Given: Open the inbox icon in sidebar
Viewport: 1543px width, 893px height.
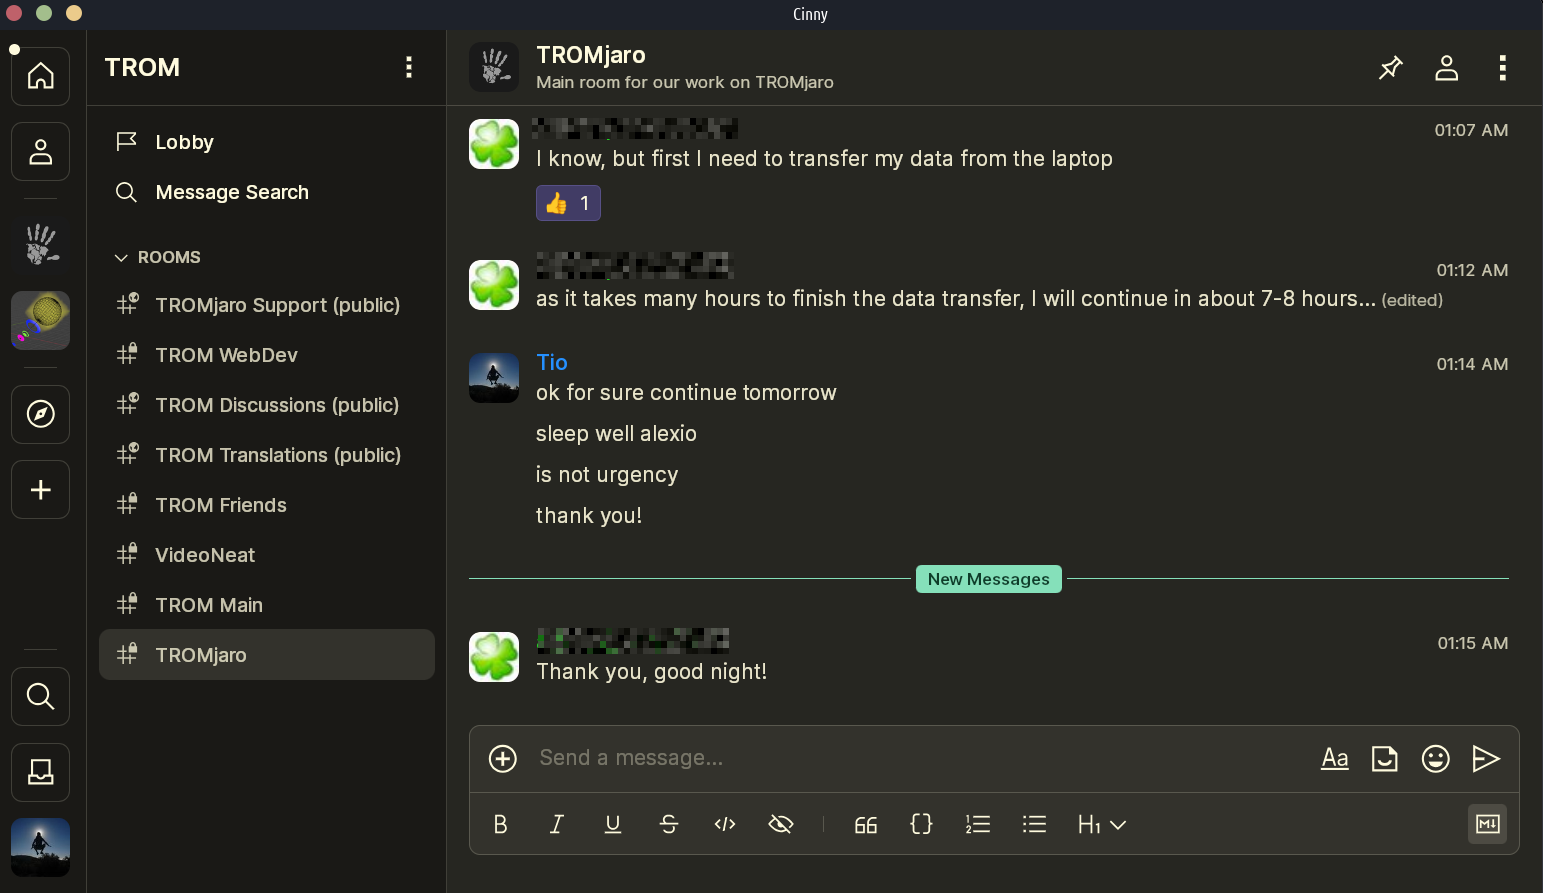Looking at the screenshot, I should coord(40,772).
